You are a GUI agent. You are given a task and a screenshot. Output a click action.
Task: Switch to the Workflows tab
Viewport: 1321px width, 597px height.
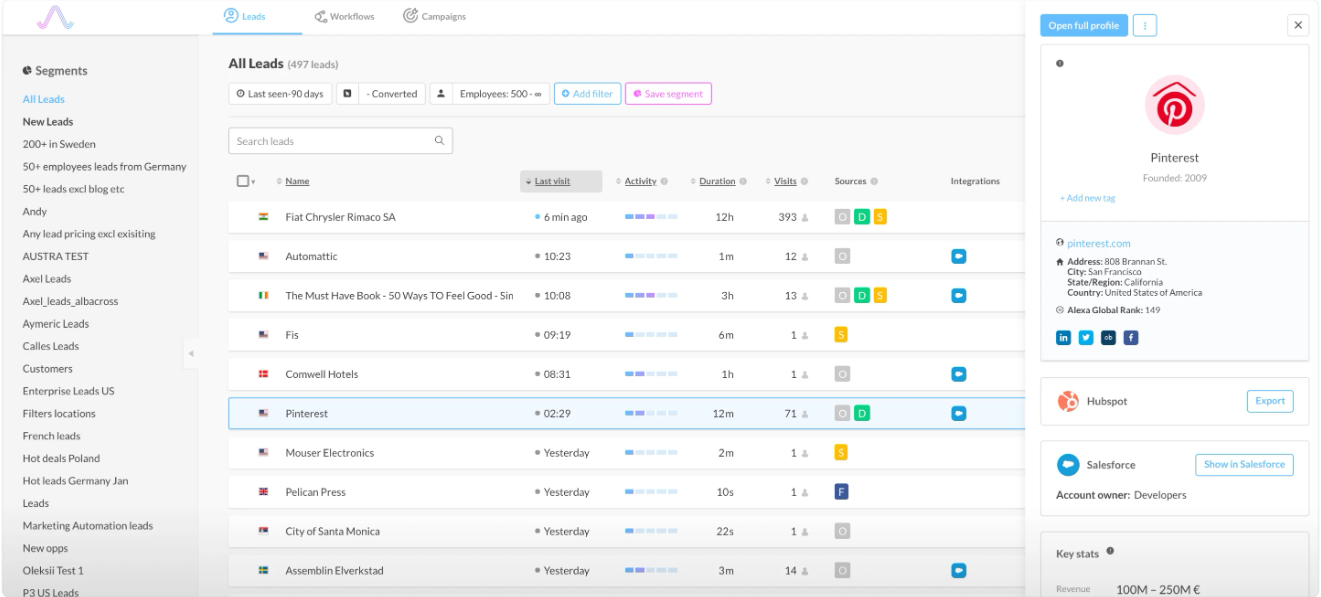pyautogui.click(x=344, y=17)
